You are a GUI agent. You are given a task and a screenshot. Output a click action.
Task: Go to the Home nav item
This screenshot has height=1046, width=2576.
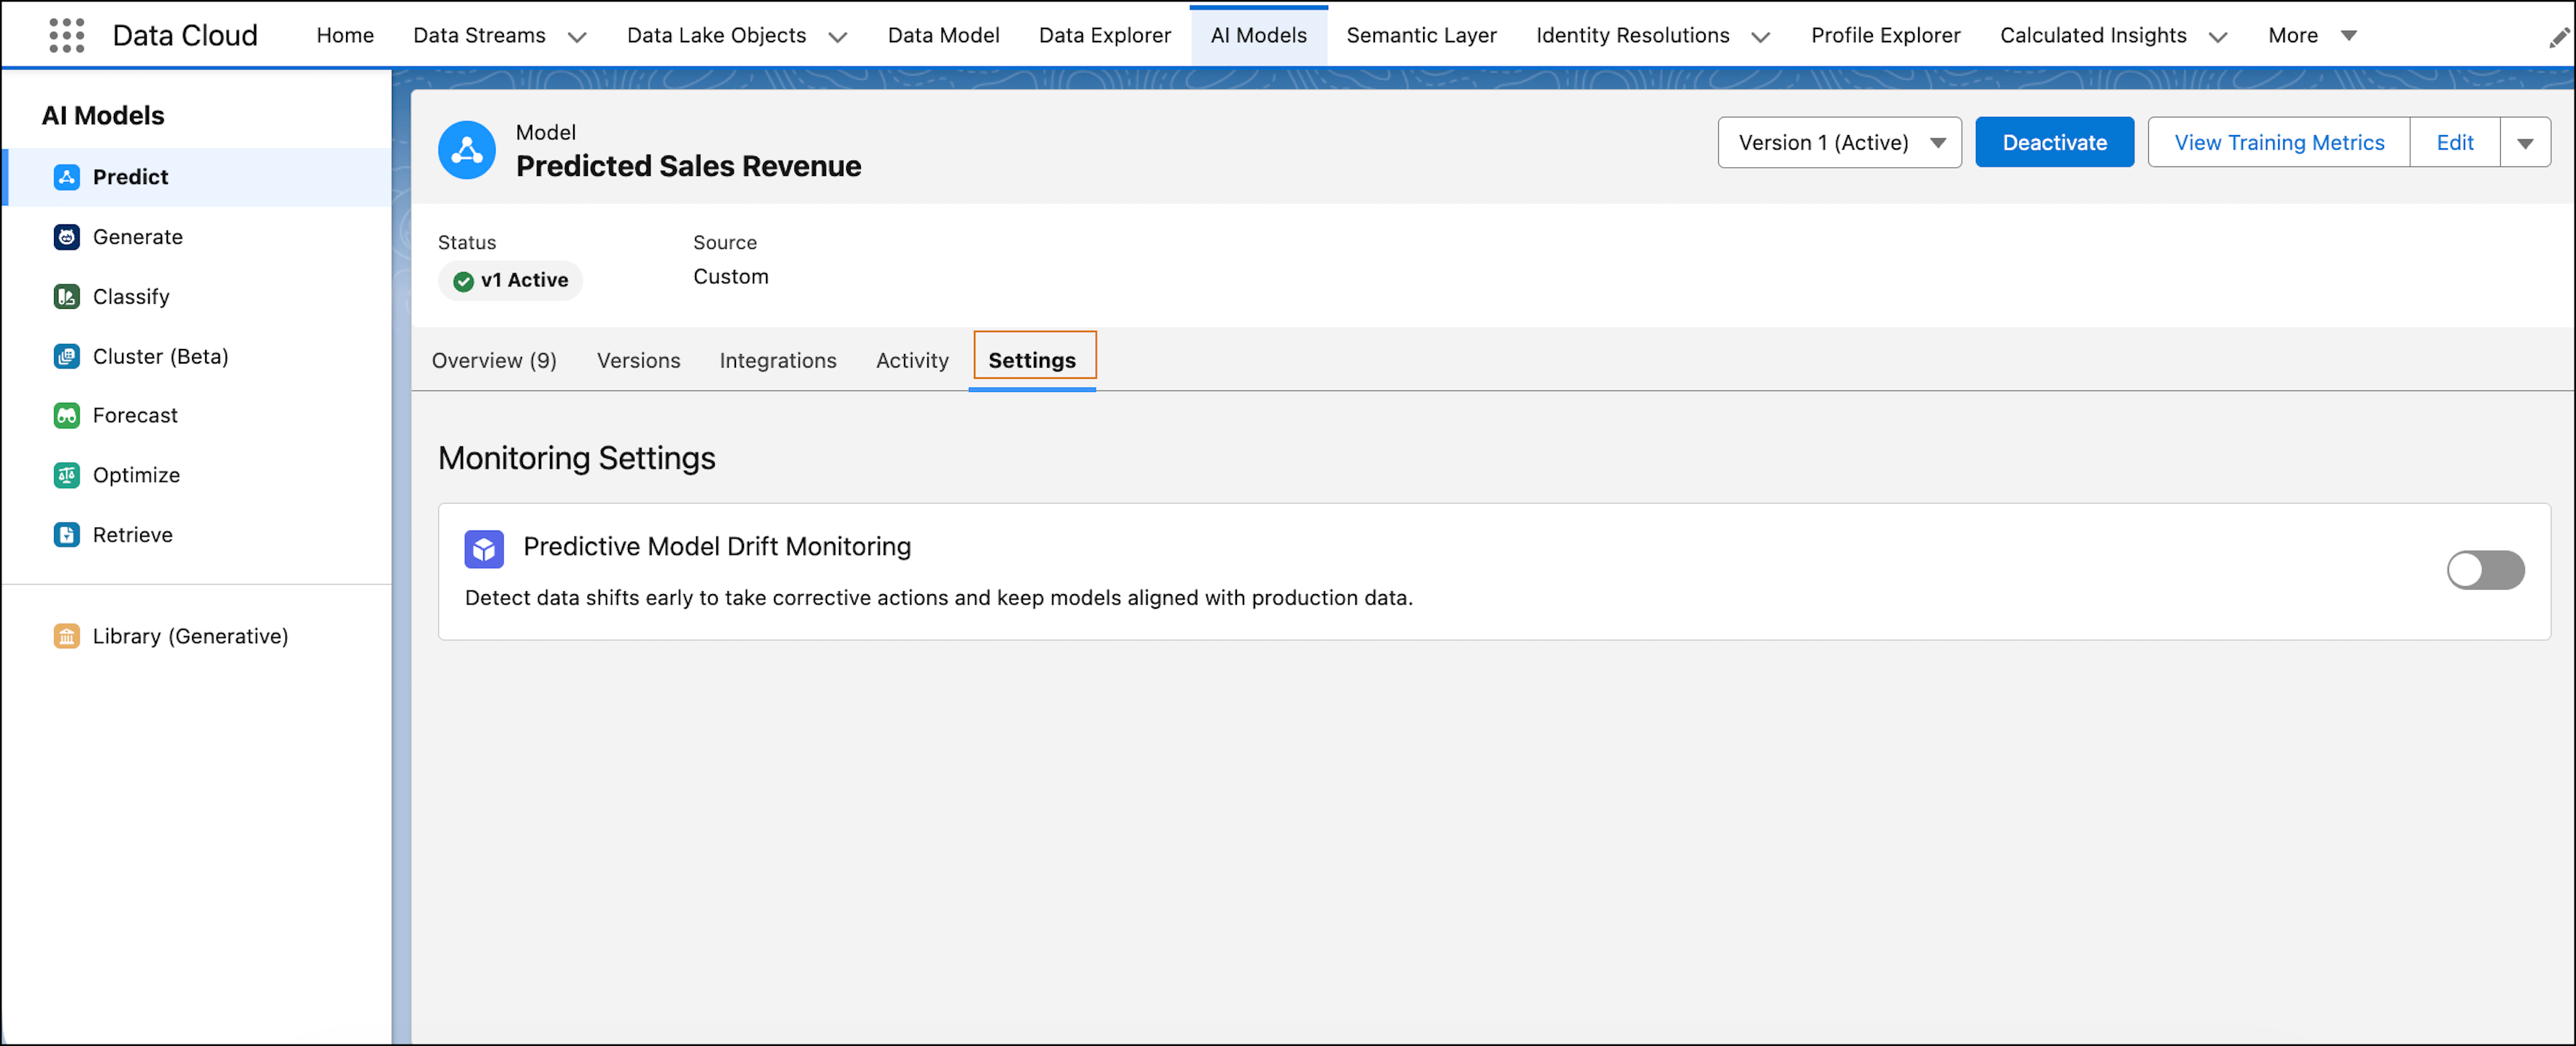pyautogui.click(x=345, y=35)
